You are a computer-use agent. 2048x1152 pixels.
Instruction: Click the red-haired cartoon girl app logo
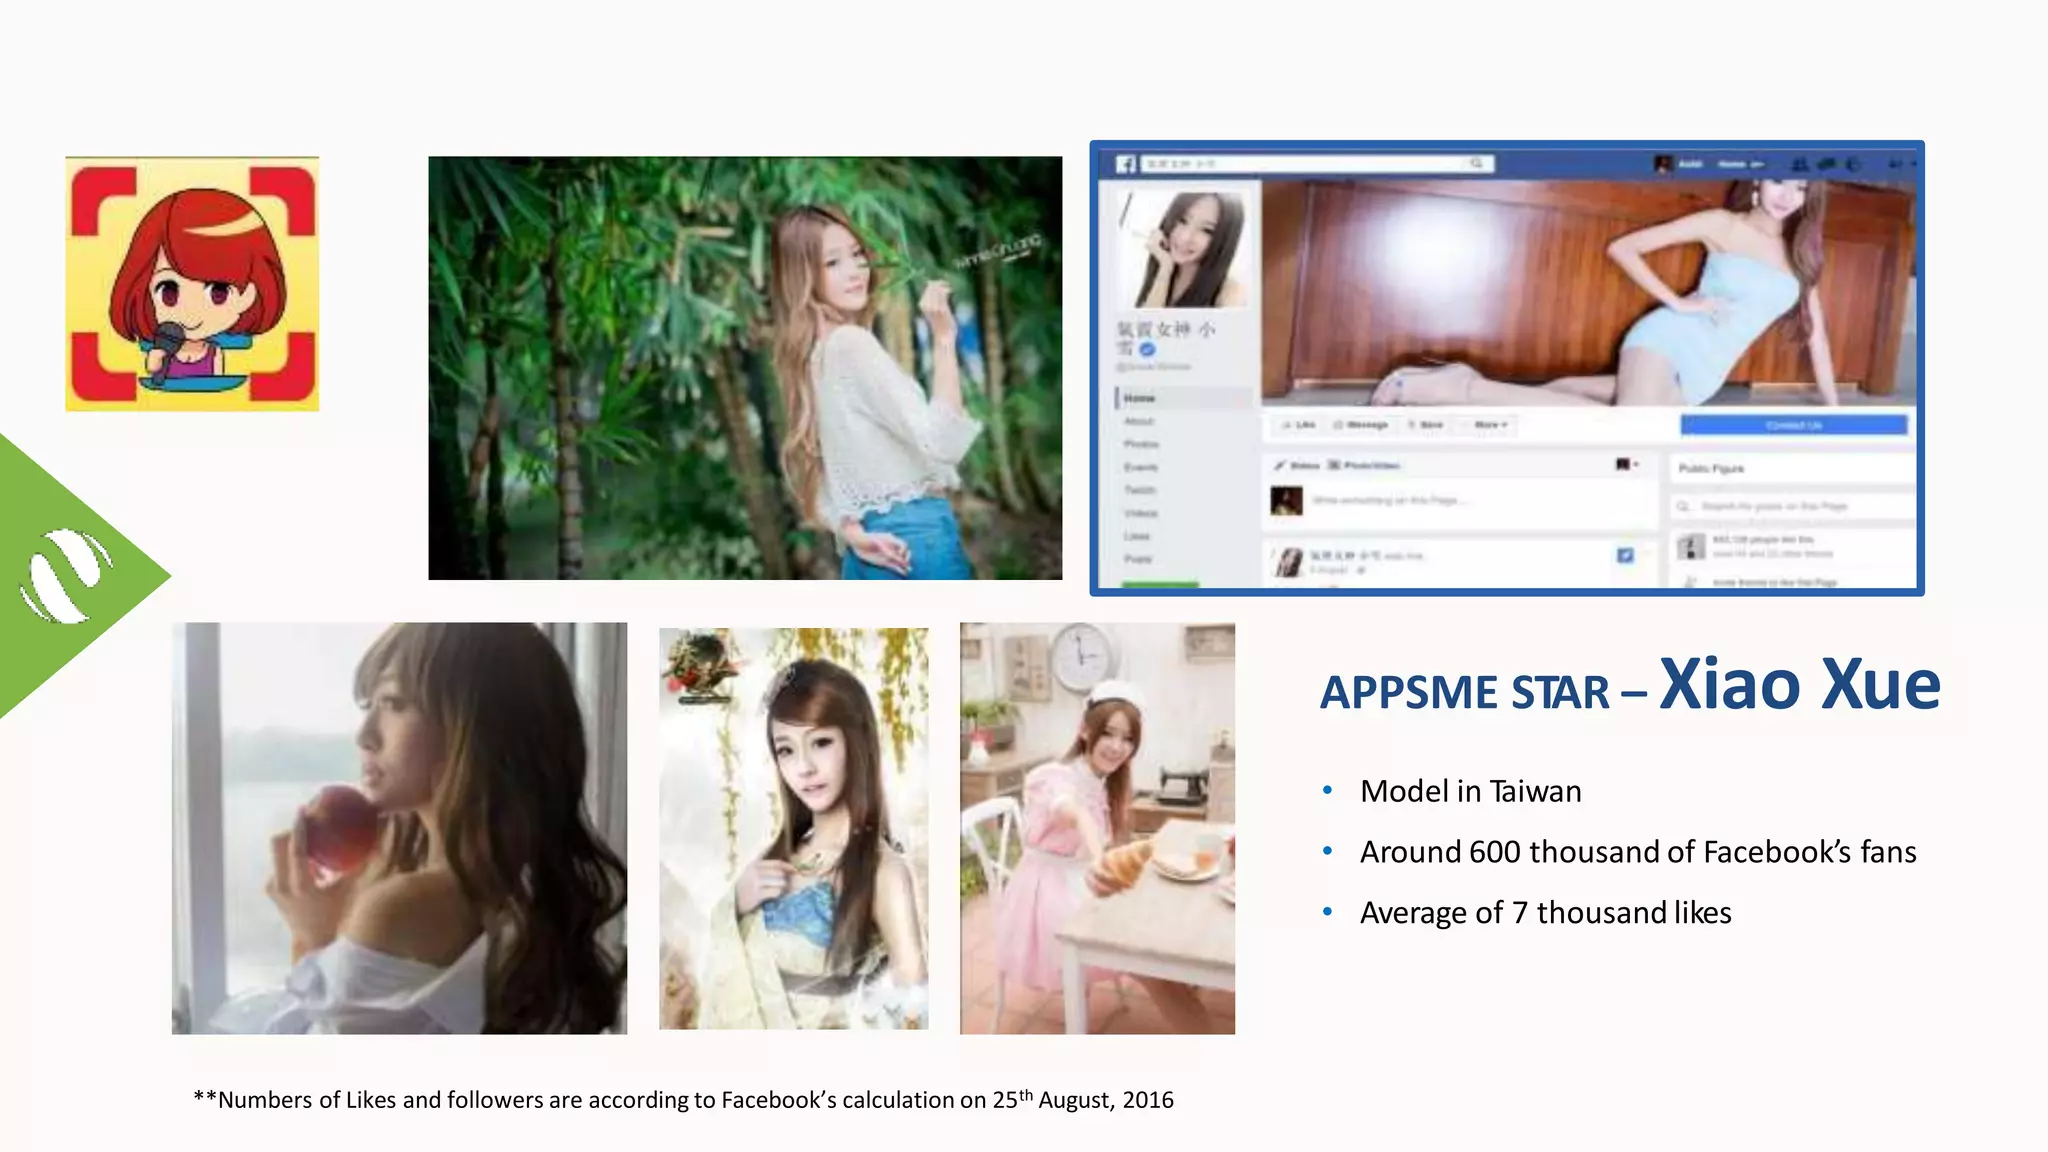(192, 283)
